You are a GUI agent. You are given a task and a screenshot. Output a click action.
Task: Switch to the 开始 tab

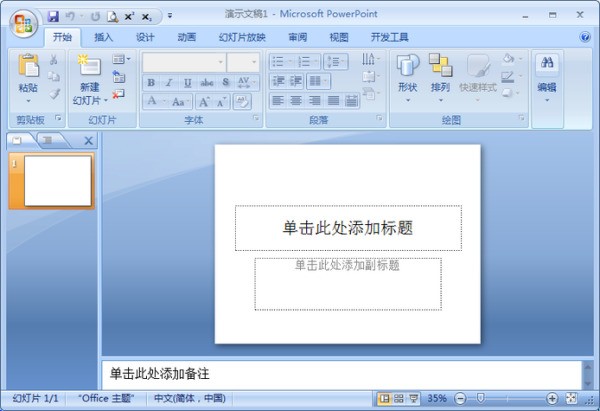(x=62, y=37)
